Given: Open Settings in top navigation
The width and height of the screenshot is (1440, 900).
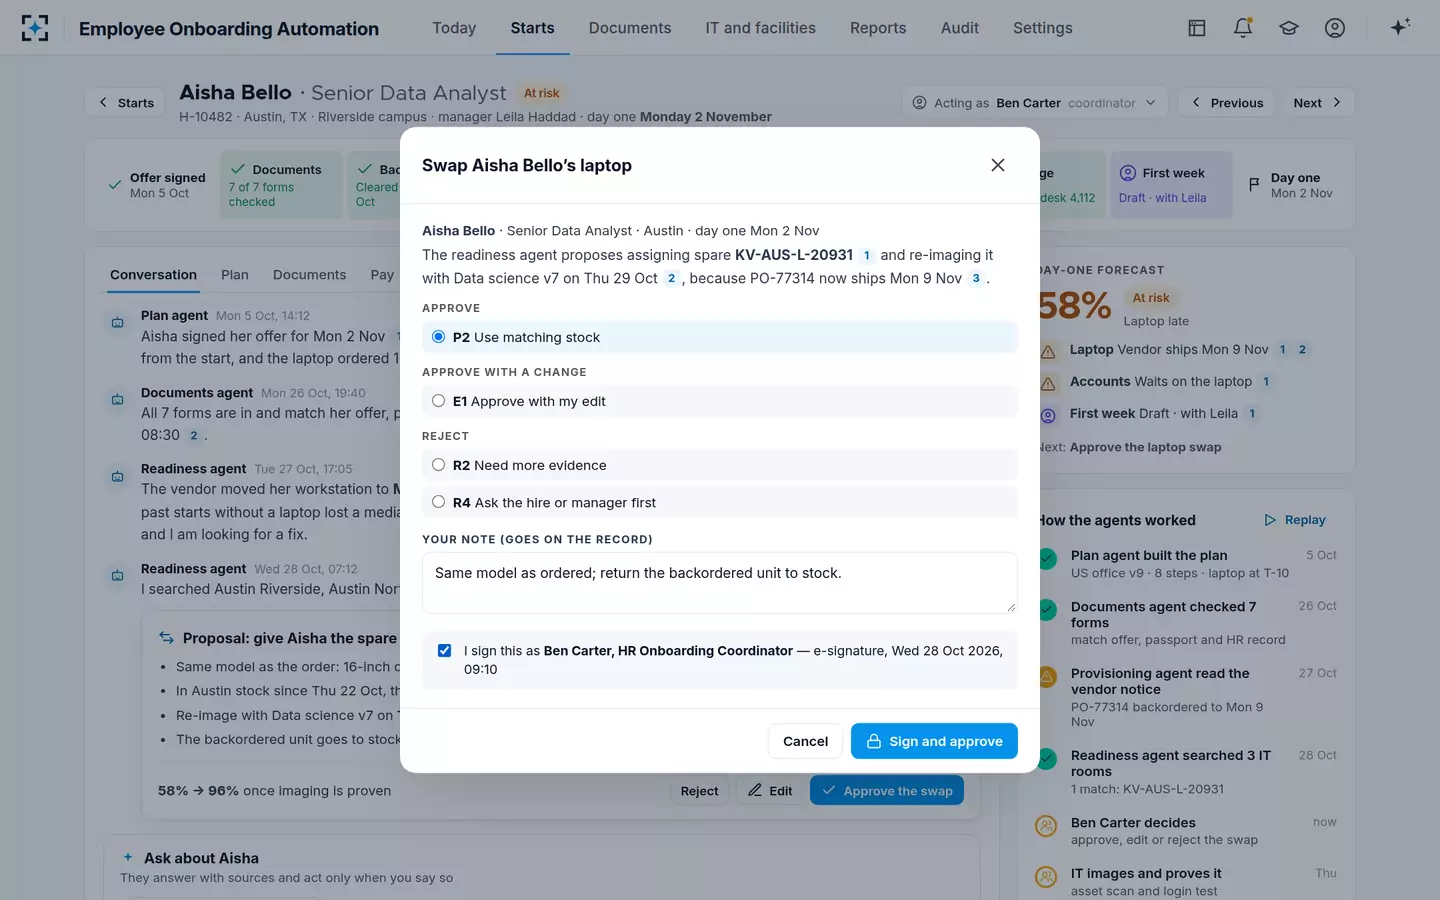Looking at the screenshot, I should point(1042,28).
